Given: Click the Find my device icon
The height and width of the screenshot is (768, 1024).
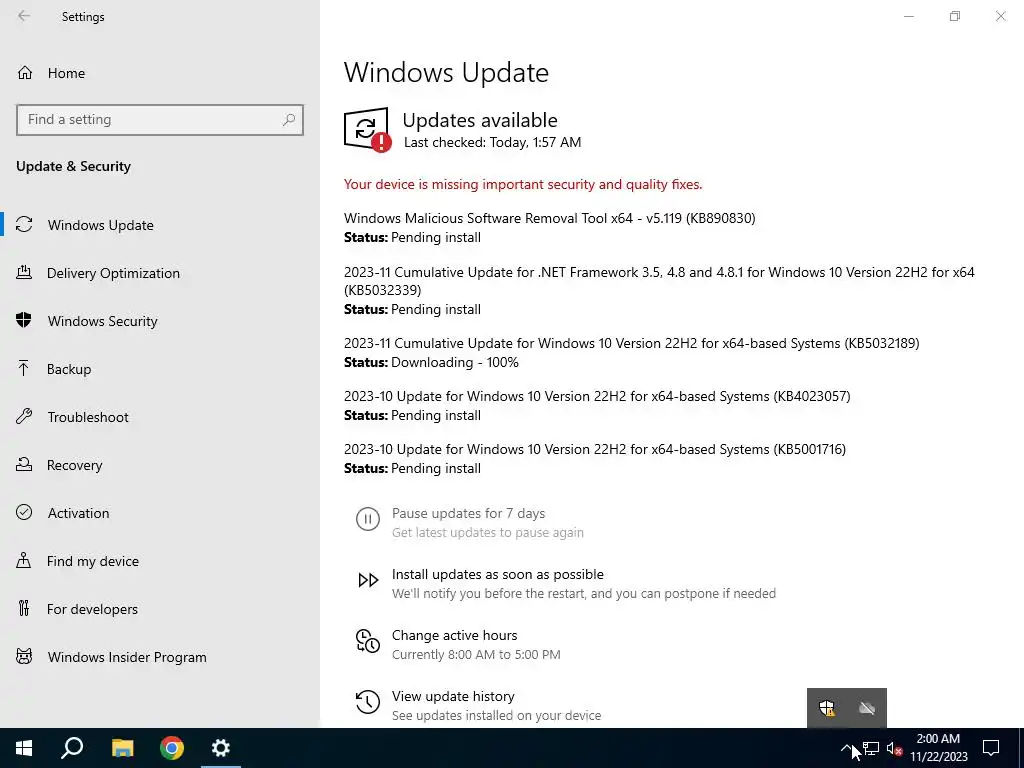Looking at the screenshot, I should tap(24, 560).
